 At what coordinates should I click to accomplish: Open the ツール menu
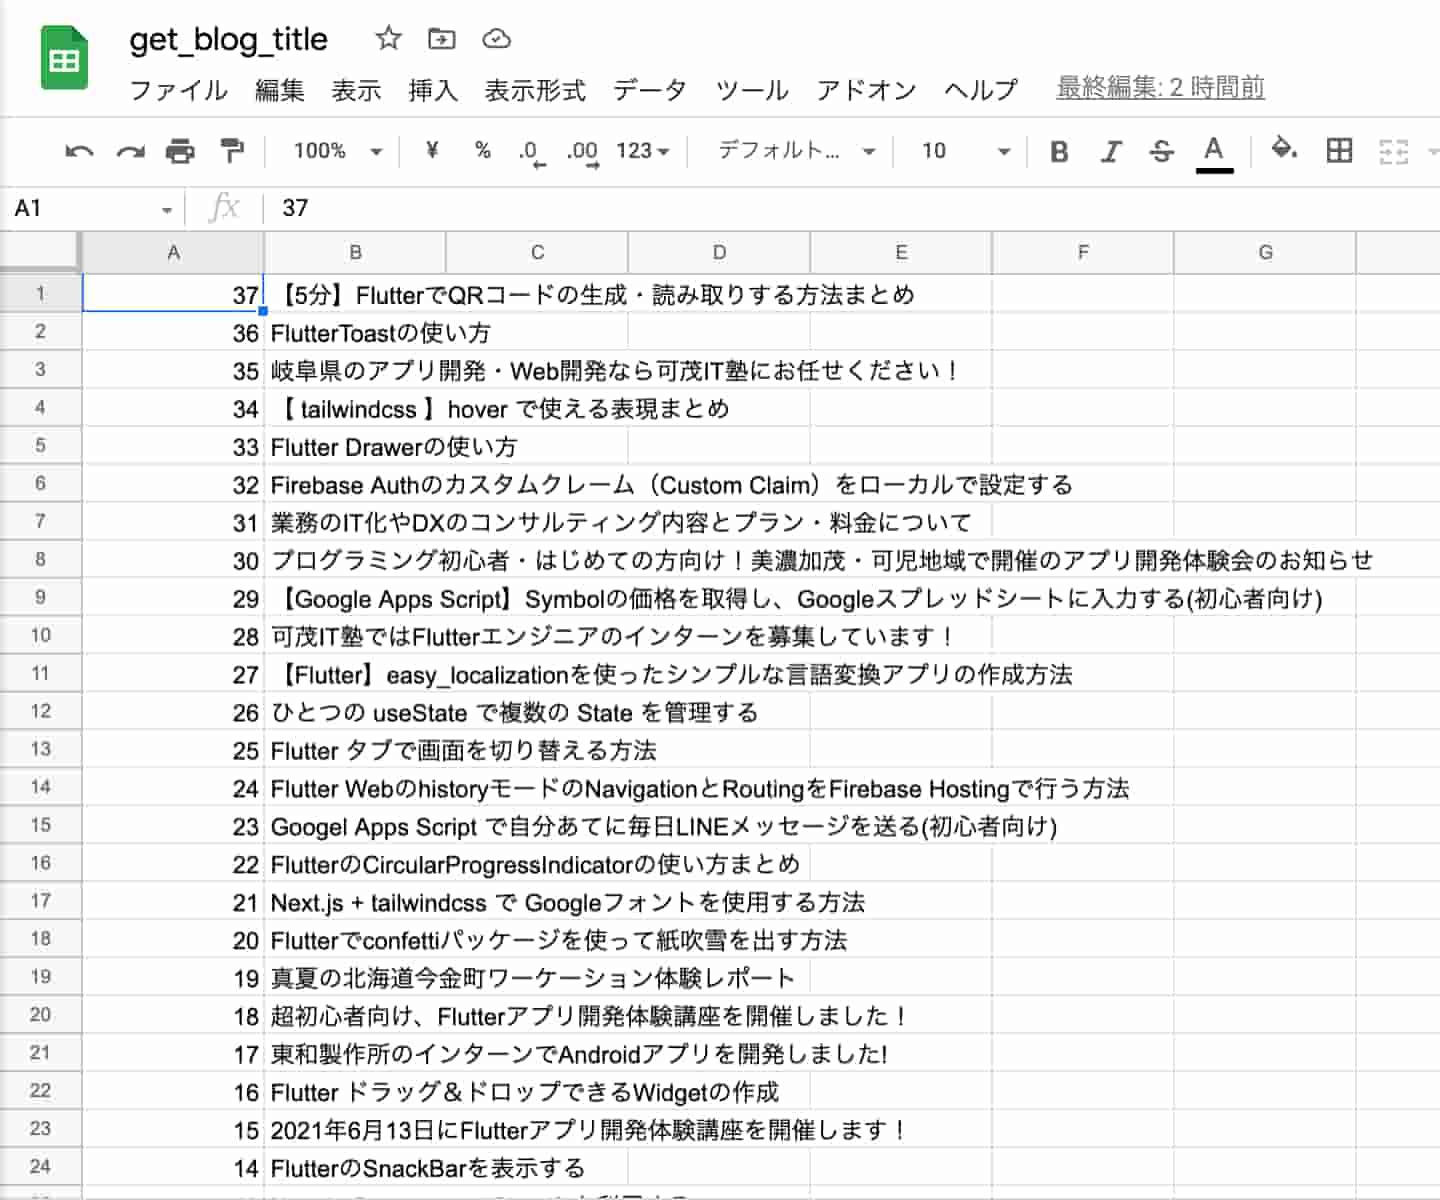point(752,90)
